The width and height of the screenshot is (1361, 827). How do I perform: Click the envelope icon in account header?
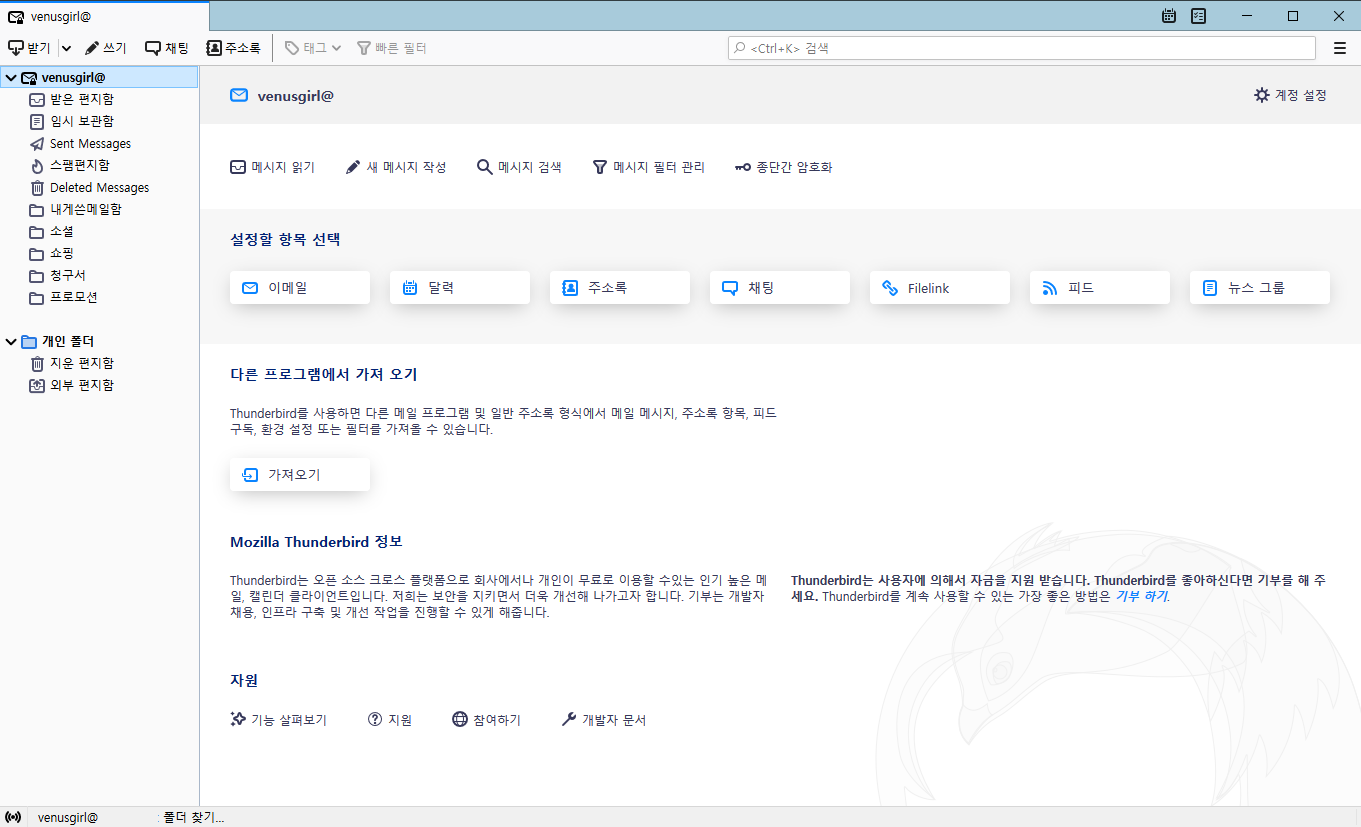[239, 95]
